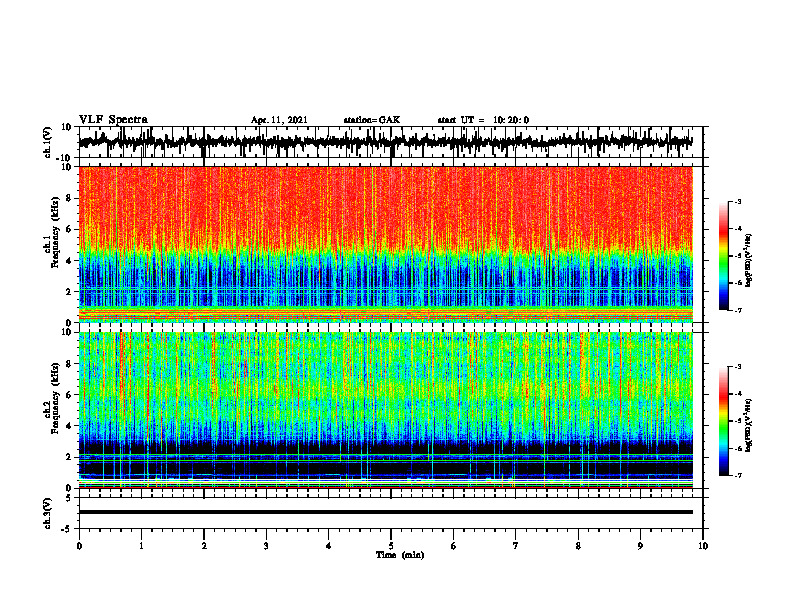
Task: Click the "VLF Spectra" plot title
Action: point(113,119)
